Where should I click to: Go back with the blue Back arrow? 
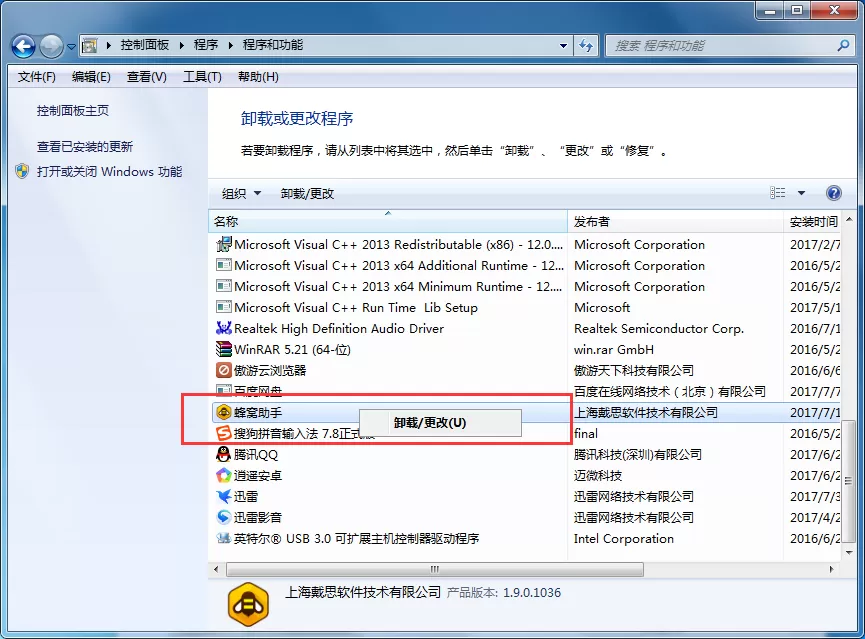[x=23, y=46]
